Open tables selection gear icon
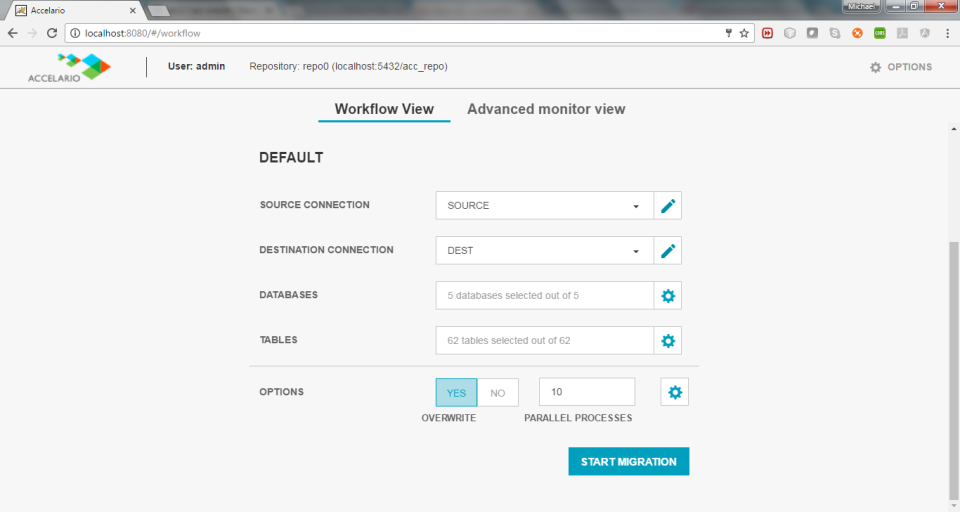Screen dimensions: 960x512 click(x=668, y=341)
